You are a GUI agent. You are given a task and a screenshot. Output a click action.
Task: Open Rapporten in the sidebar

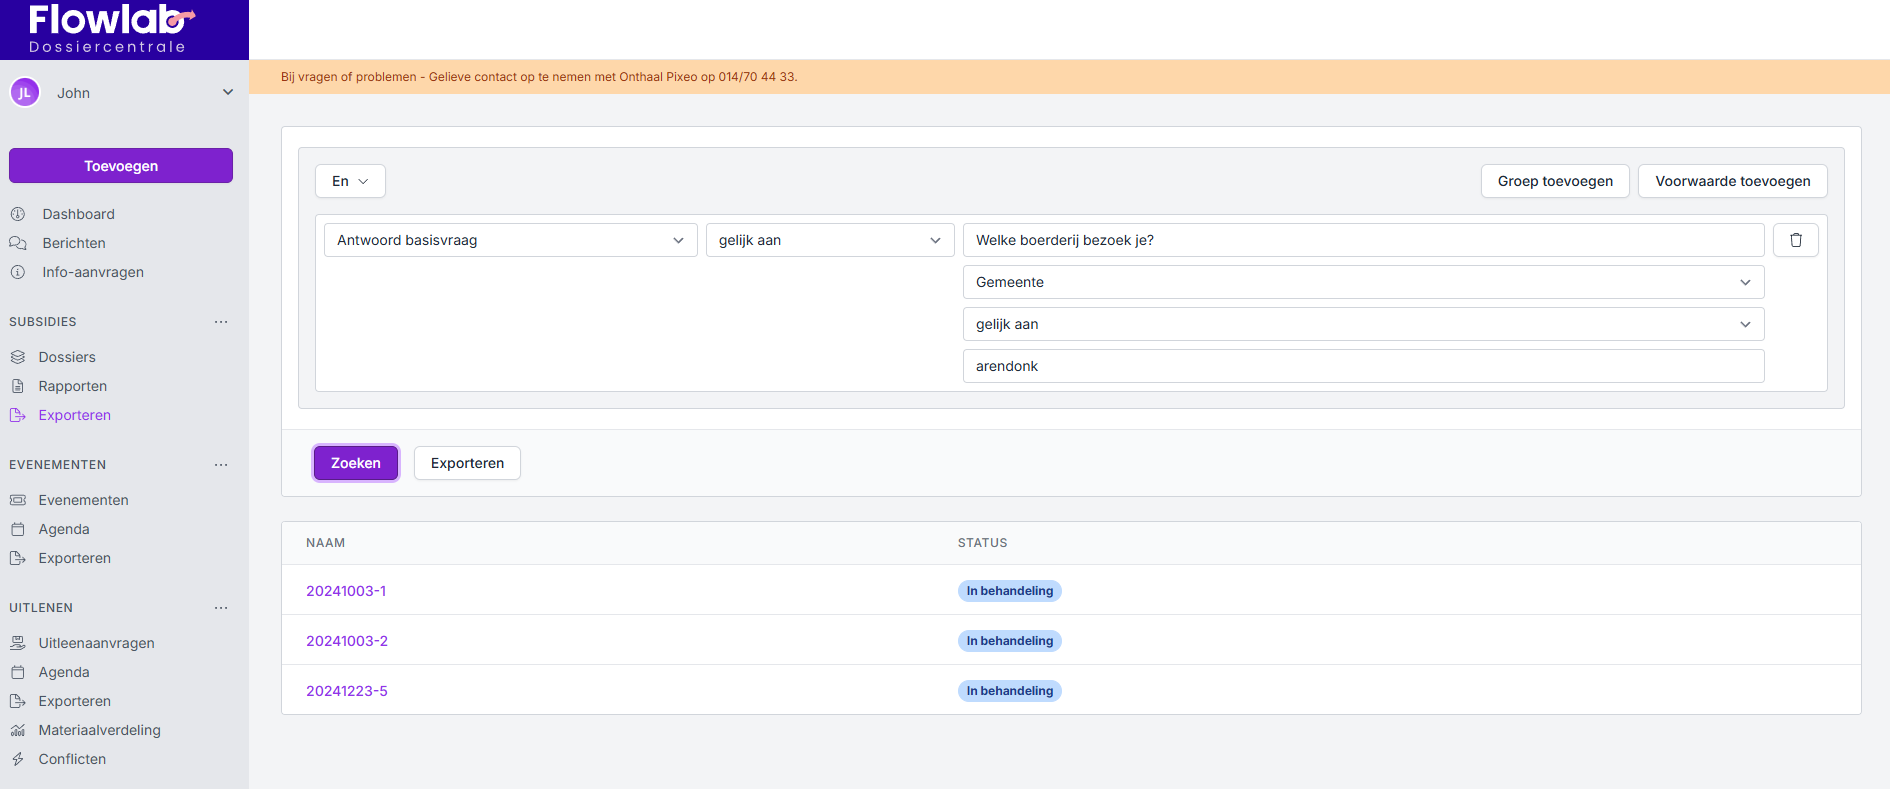click(x=72, y=386)
